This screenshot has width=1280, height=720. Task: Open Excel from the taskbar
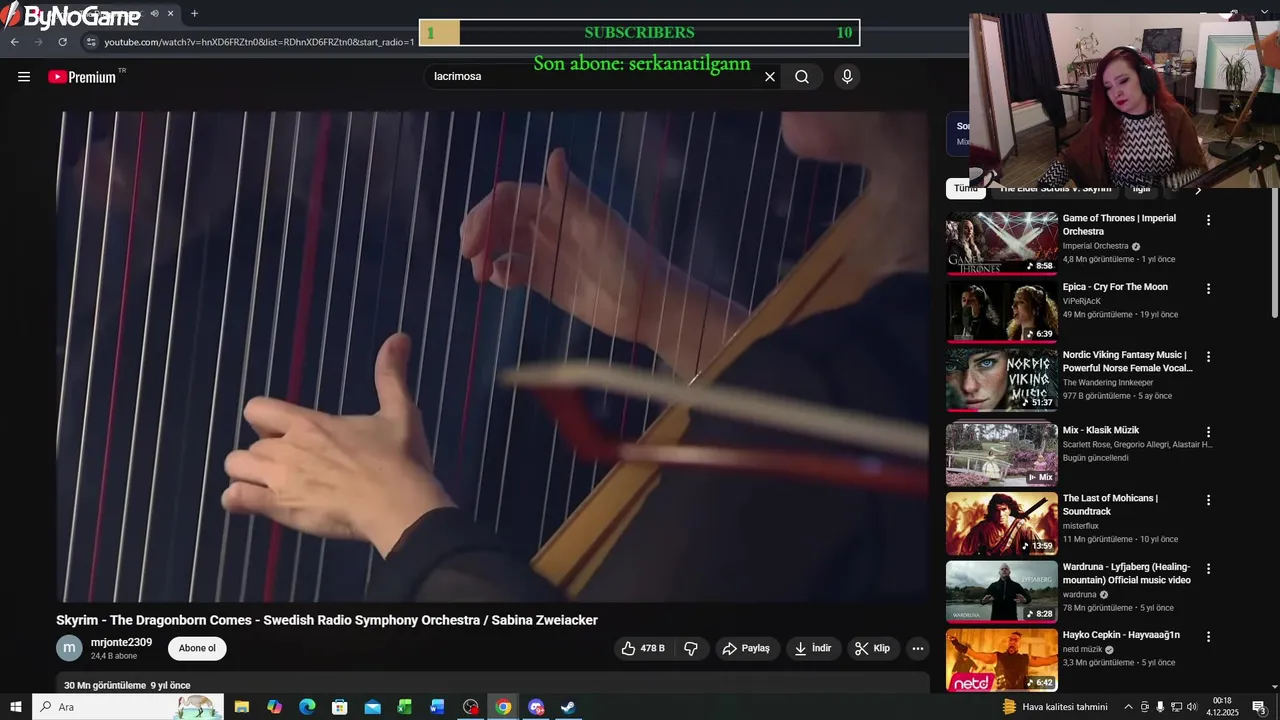click(405, 707)
